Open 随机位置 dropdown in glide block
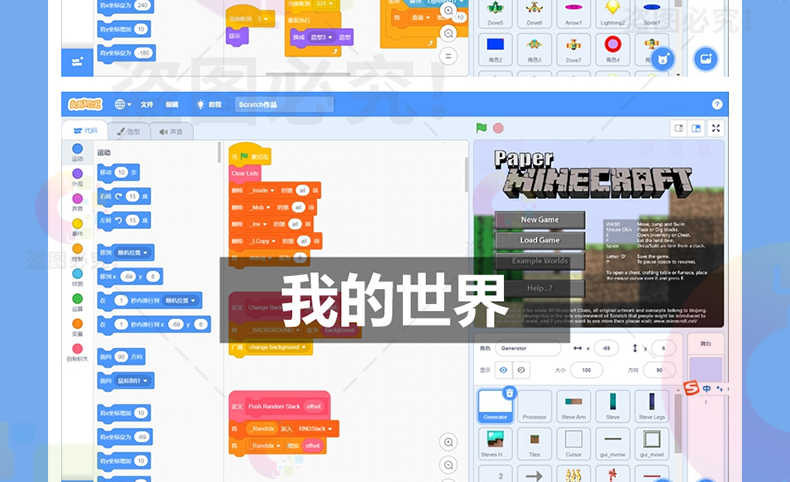790x482 pixels. click(x=180, y=301)
